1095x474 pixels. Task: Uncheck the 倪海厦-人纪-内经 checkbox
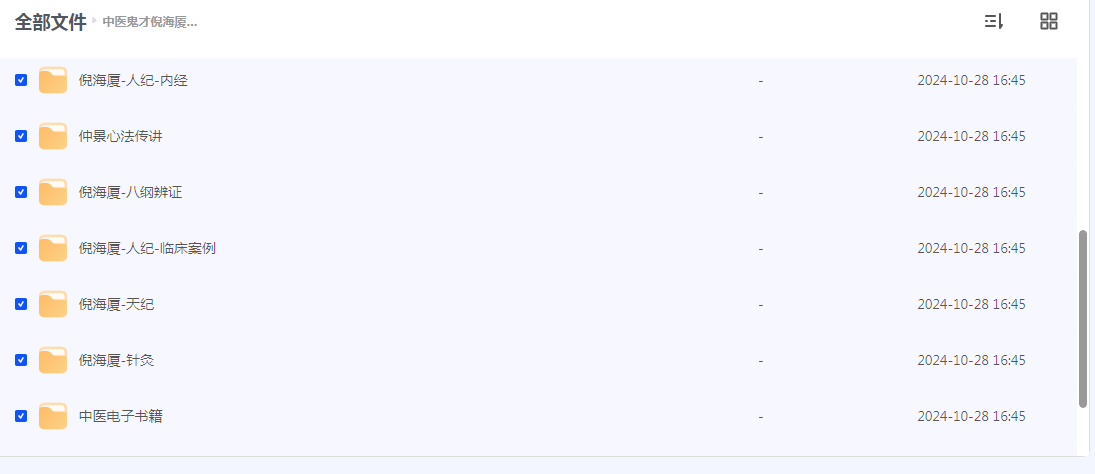pos(21,80)
